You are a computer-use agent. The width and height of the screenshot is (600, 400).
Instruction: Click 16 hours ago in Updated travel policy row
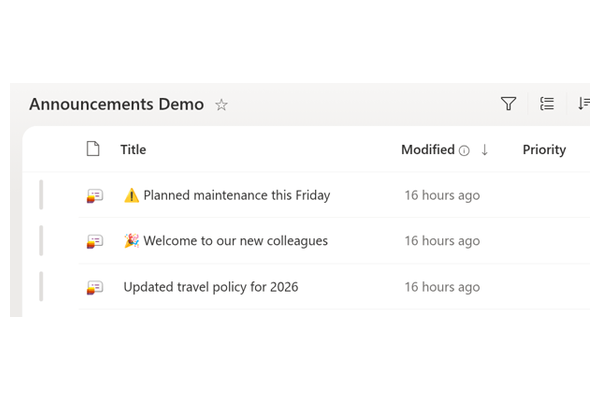442,287
